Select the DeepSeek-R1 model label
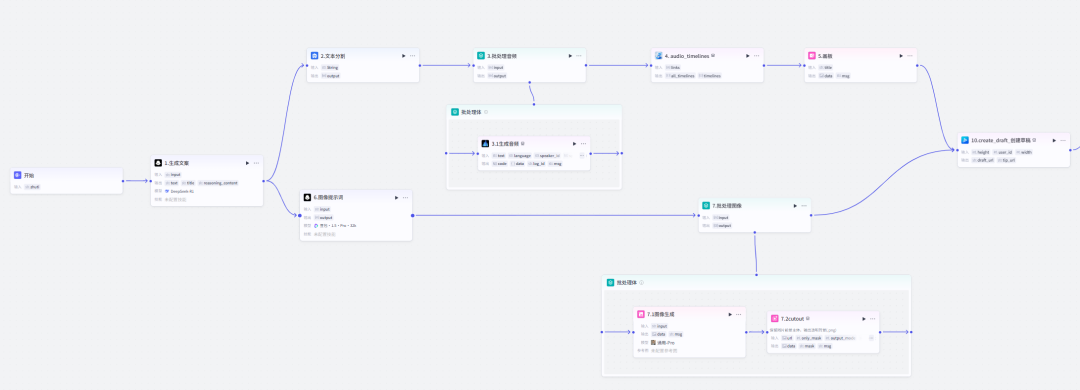 [182, 191]
